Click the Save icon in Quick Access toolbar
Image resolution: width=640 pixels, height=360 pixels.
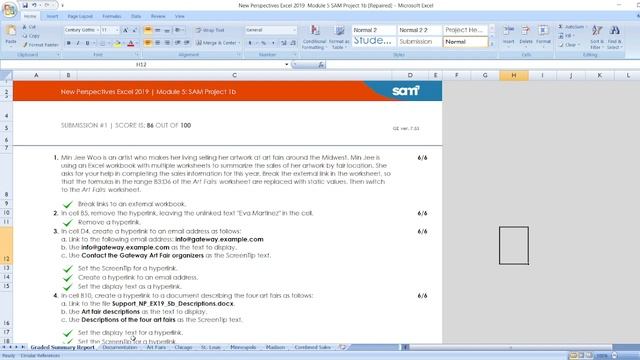25,5
